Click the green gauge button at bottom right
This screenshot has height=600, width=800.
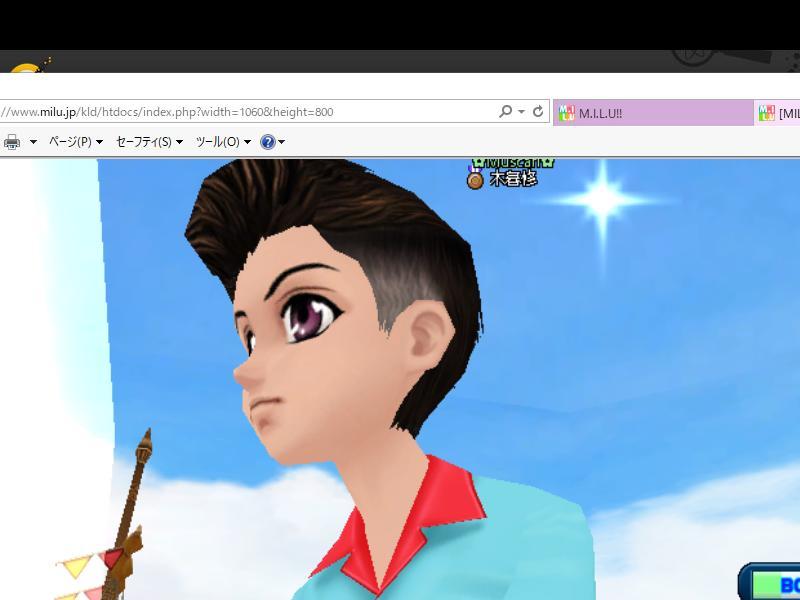click(774, 584)
